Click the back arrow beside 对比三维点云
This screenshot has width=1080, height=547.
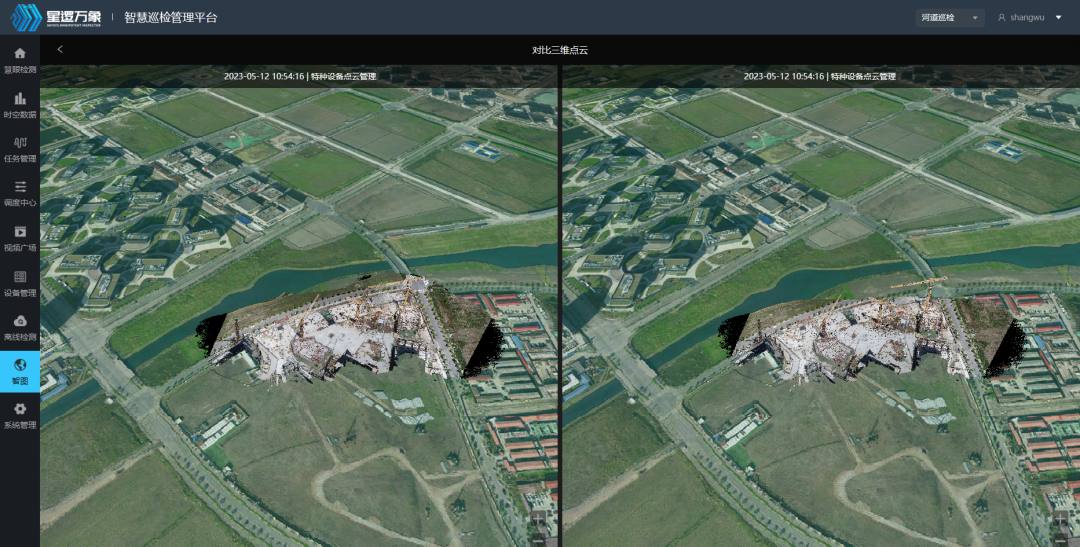click(60, 49)
